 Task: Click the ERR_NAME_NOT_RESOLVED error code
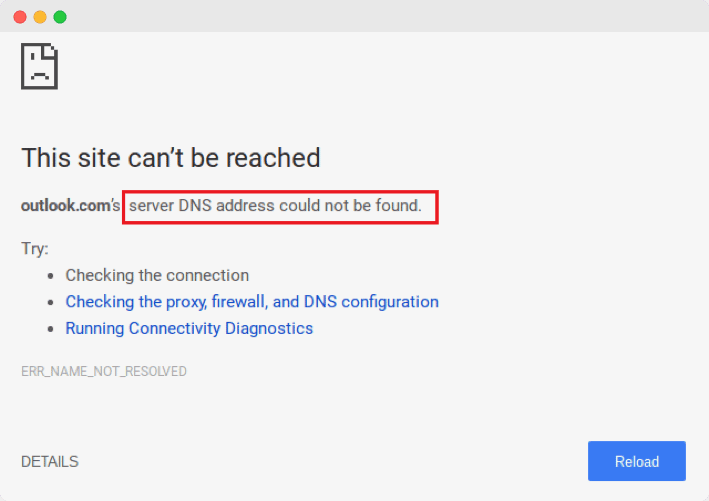pyautogui.click(x=104, y=372)
